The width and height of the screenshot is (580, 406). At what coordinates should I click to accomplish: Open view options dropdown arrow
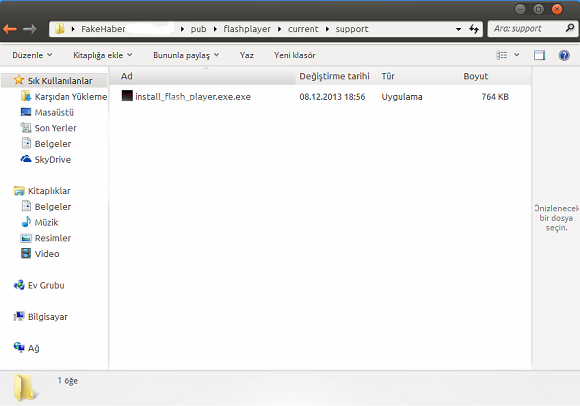tap(517, 55)
